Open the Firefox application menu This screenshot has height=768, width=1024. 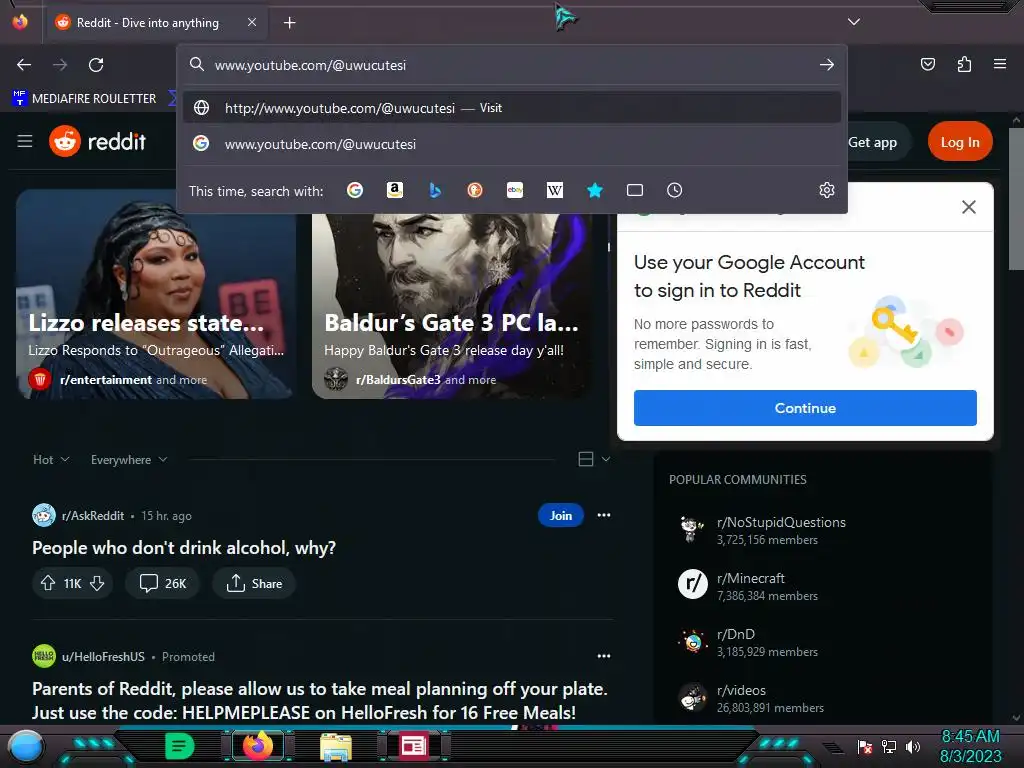(x=1000, y=64)
